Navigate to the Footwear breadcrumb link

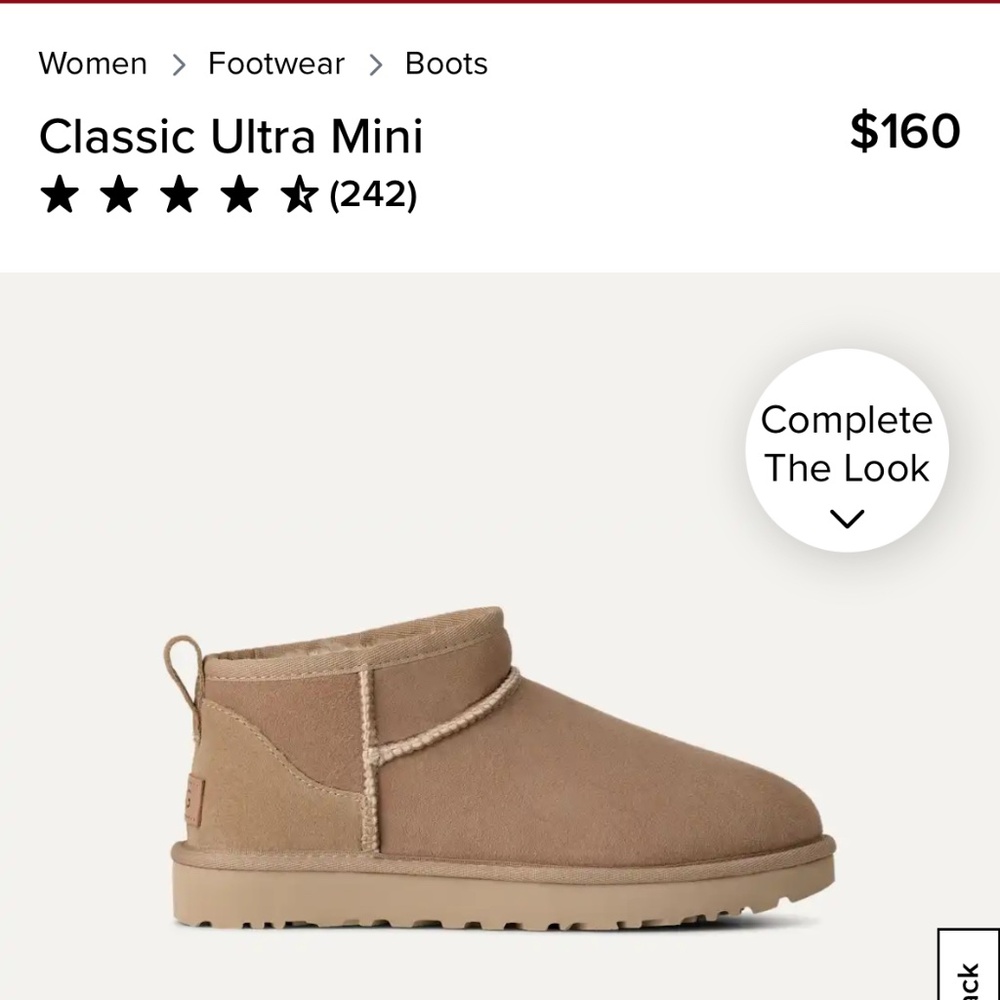274,63
